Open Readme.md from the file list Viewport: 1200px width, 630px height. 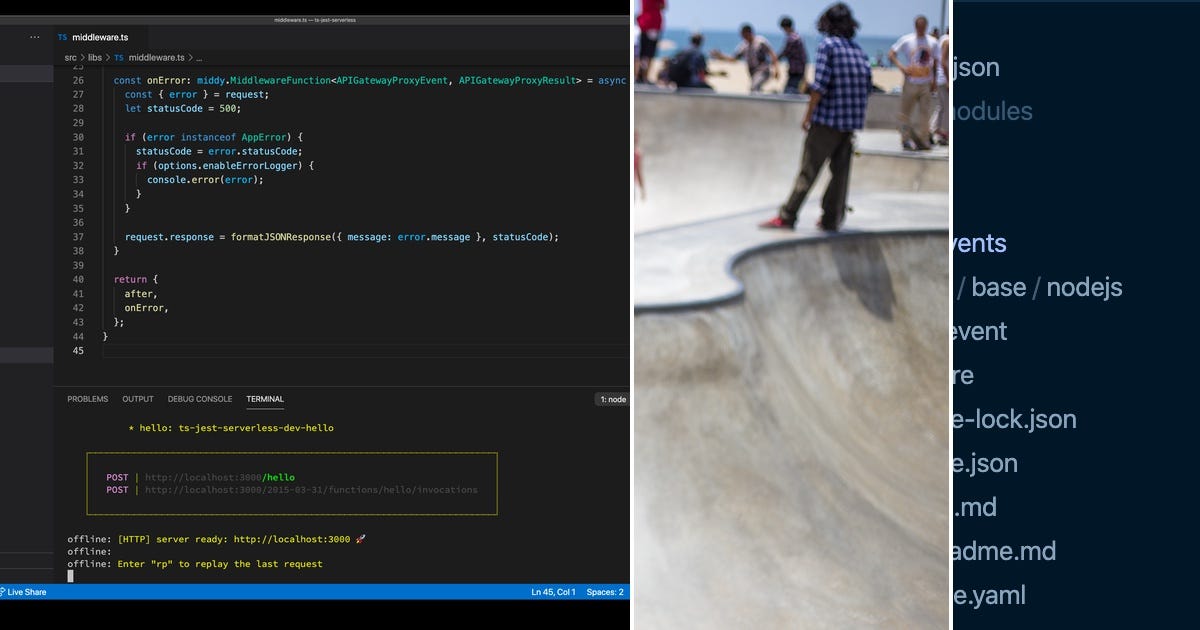(1005, 551)
